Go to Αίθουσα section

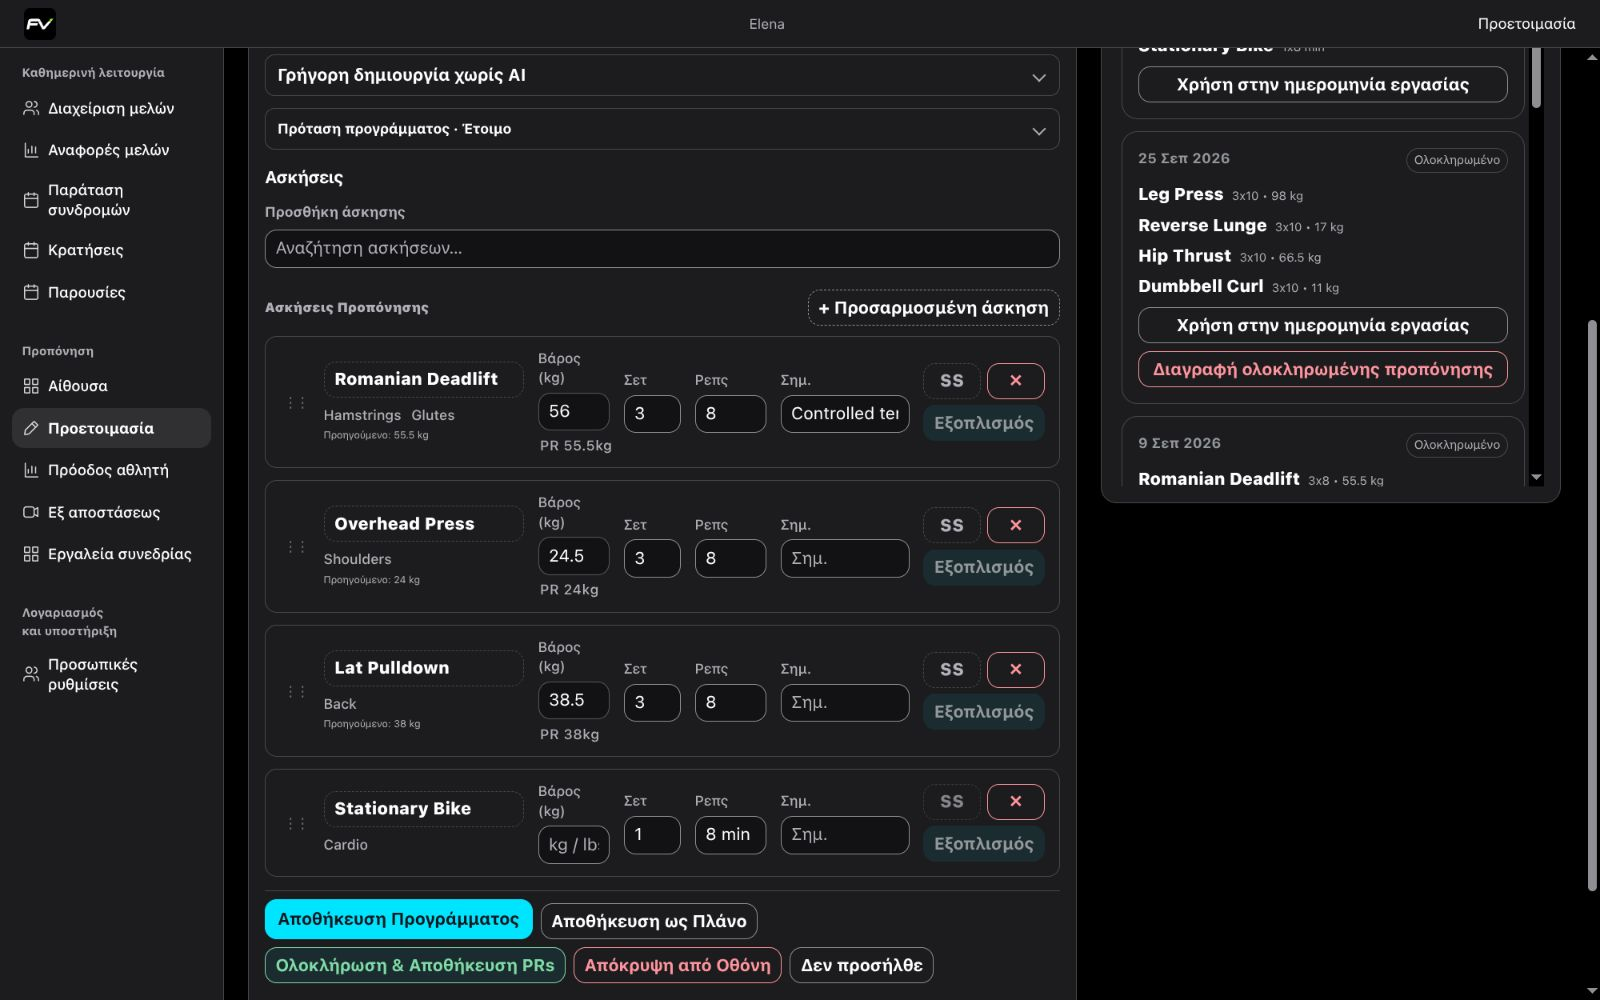[111, 386]
